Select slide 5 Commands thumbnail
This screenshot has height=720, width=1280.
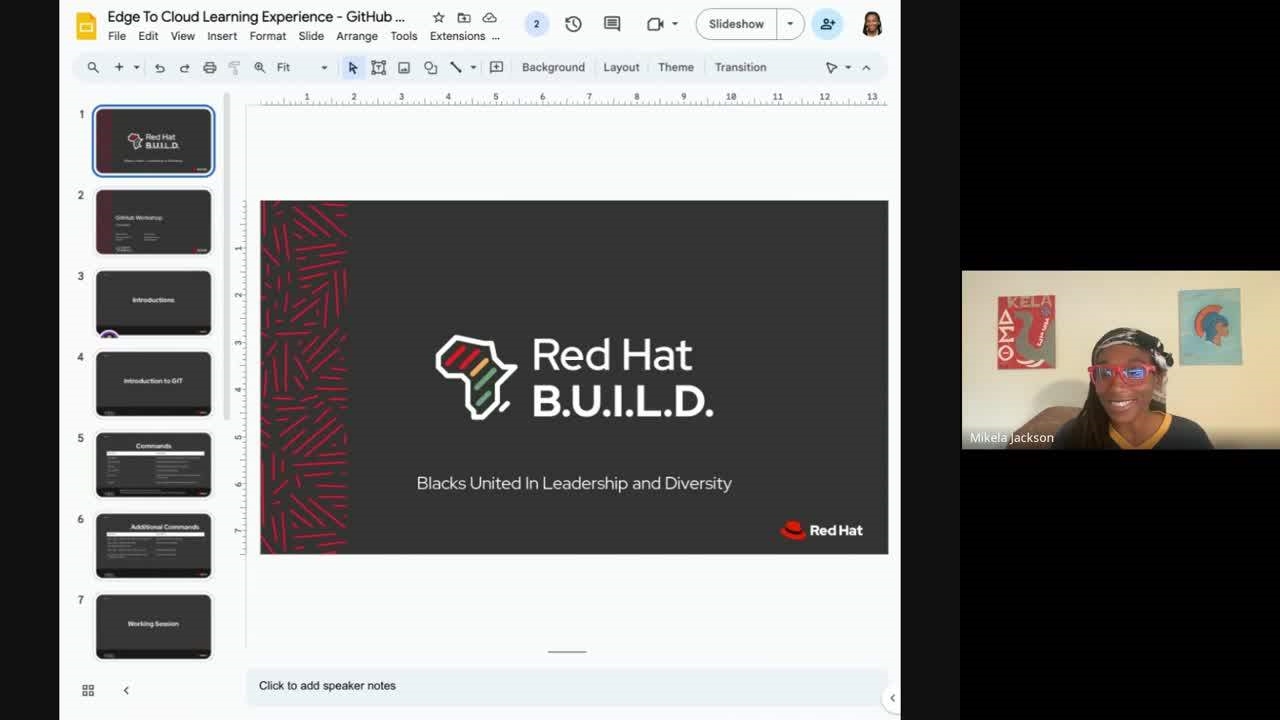click(x=153, y=465)
